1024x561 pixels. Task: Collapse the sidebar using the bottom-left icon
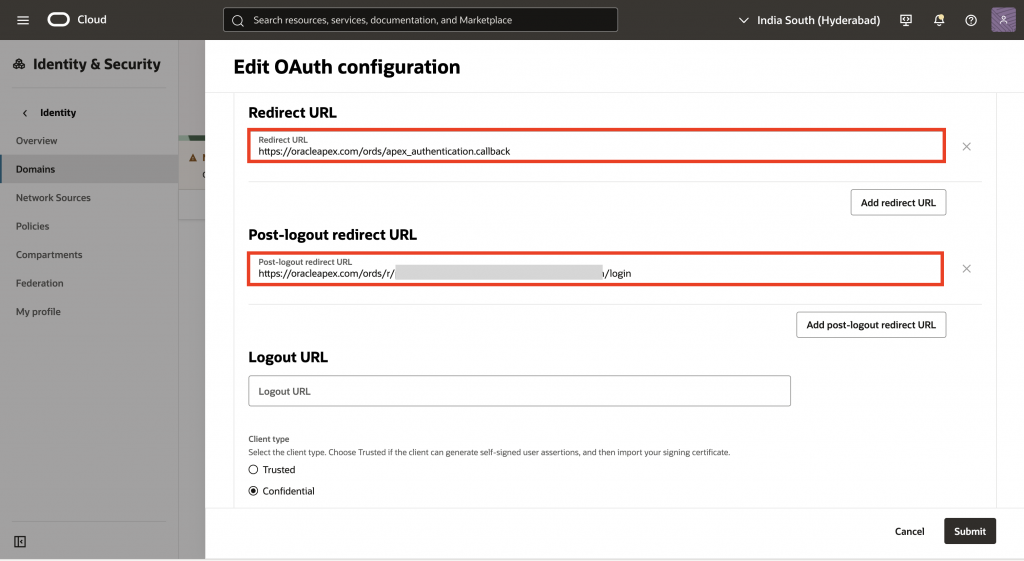[x=20, y=542]
